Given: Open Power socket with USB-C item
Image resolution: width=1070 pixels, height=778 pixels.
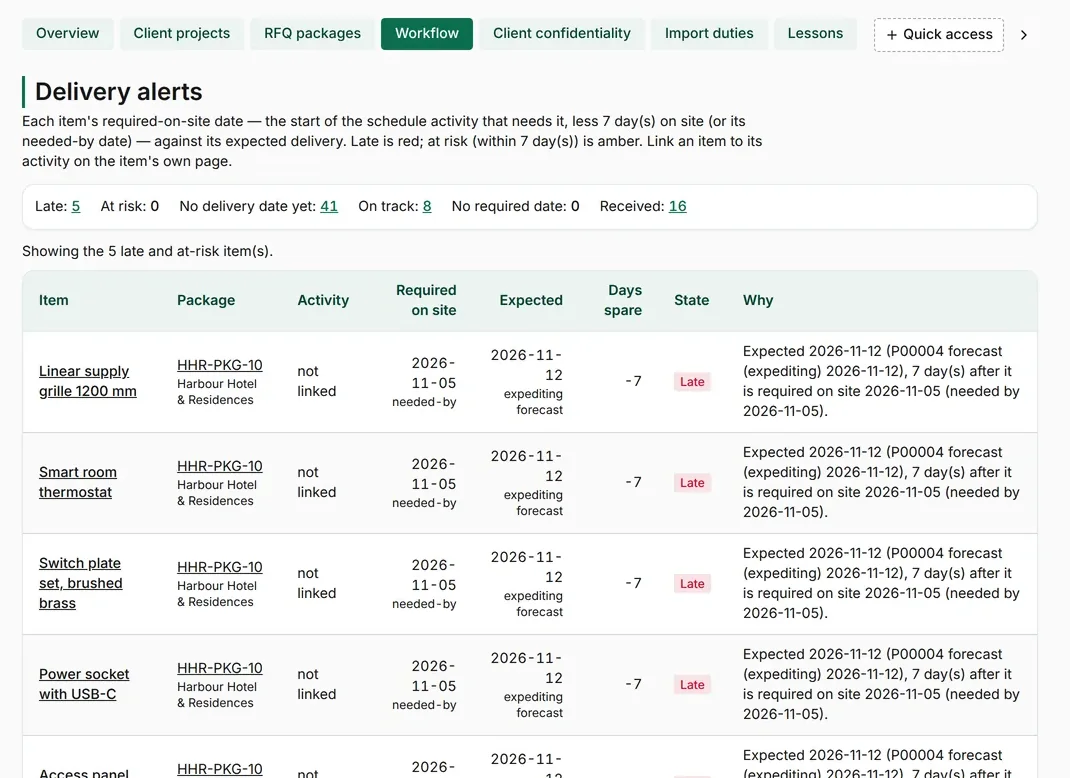Looking at the screenshot, I should pyautogui.click(x=84, y=684).
